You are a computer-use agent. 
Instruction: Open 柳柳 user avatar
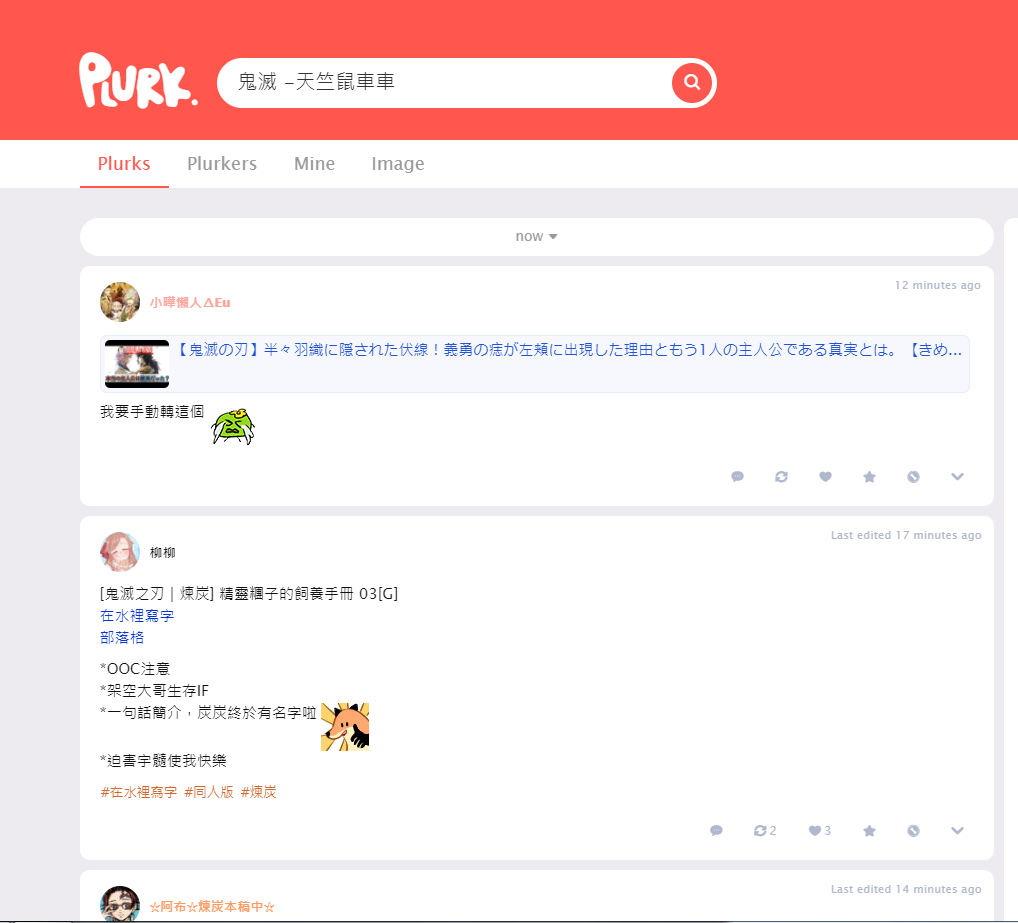pyautogui.click(x=120, y=552)
